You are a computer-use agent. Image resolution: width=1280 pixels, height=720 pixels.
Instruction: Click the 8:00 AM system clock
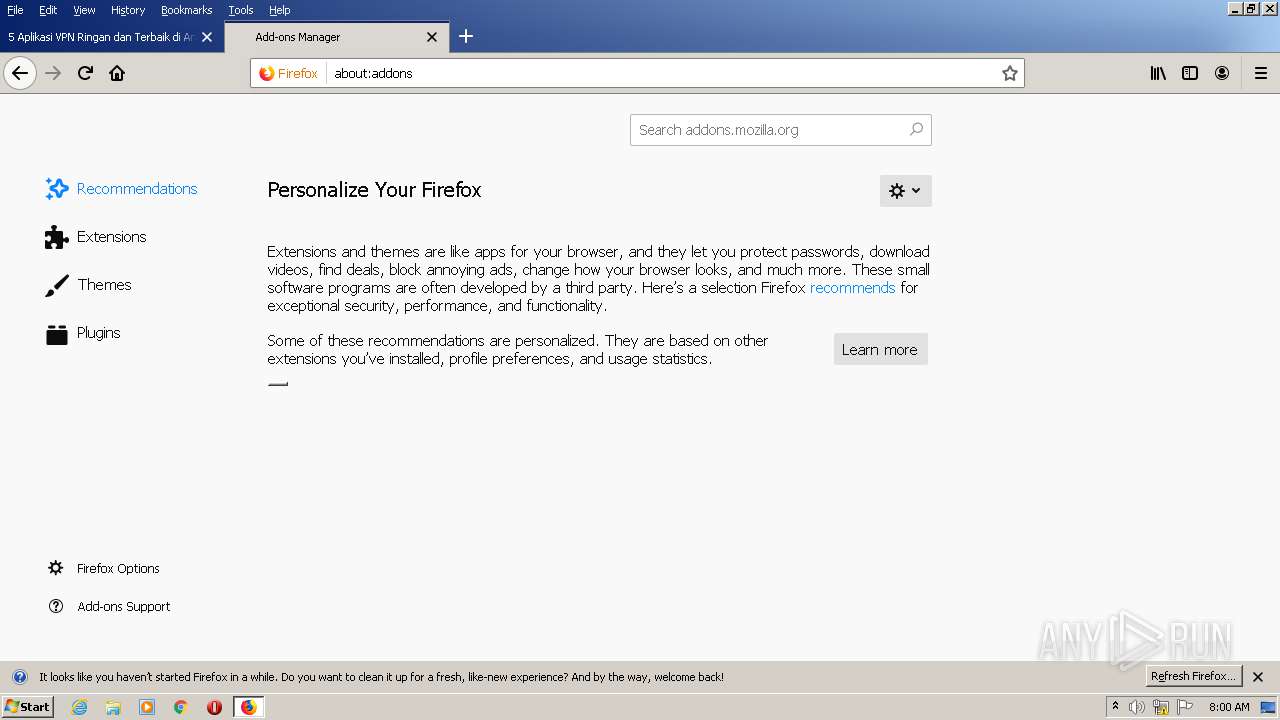(x=1229, y=707)
